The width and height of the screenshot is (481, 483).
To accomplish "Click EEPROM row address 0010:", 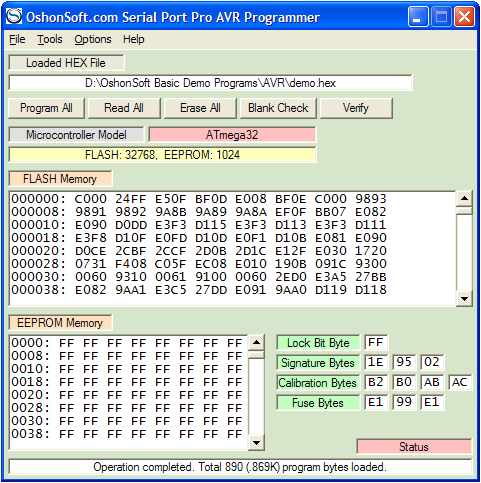I will coord(31,369).
